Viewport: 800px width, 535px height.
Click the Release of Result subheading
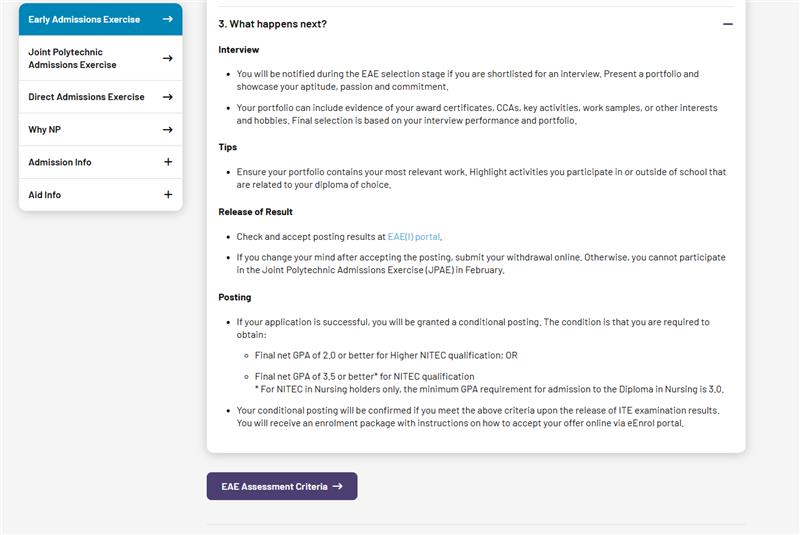(x=256, y=212)
